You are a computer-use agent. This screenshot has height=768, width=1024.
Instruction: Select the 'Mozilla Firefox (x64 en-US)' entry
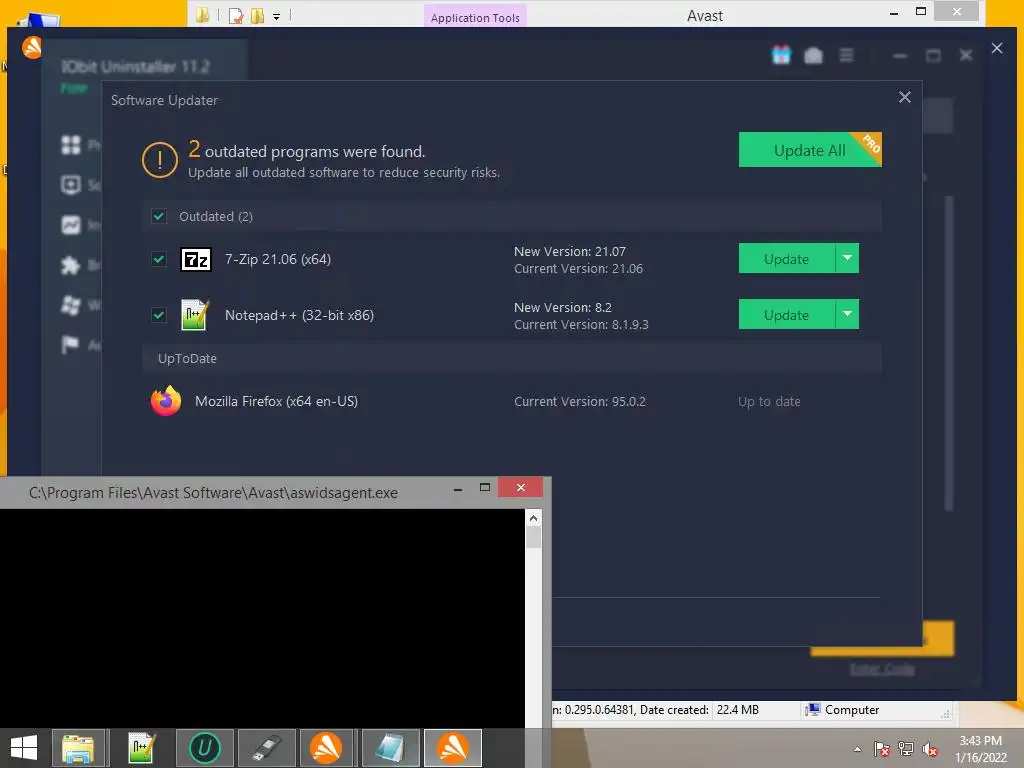pyautogui.click(x=276, y=401)
